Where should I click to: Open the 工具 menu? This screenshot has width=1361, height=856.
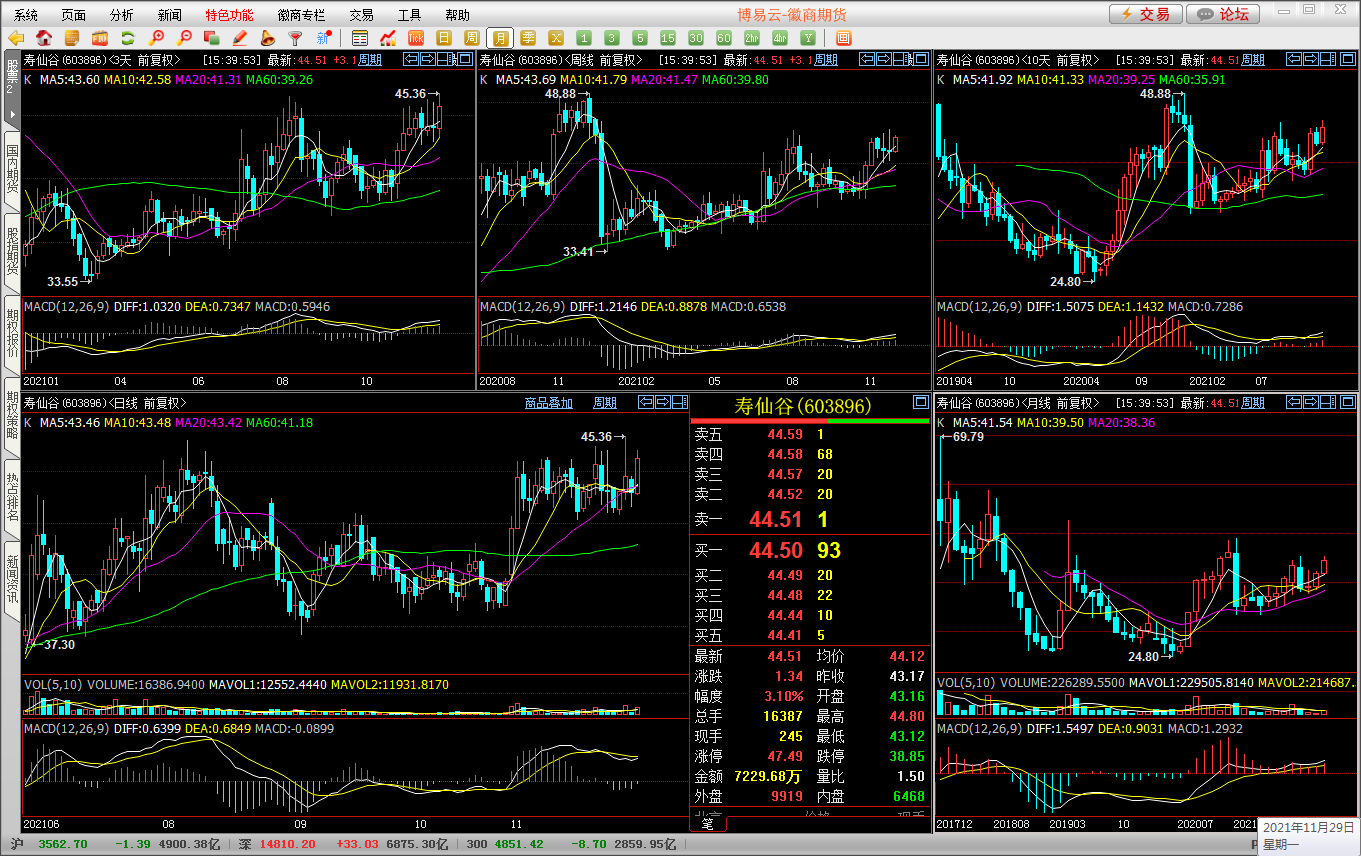(x=409, y=15)
